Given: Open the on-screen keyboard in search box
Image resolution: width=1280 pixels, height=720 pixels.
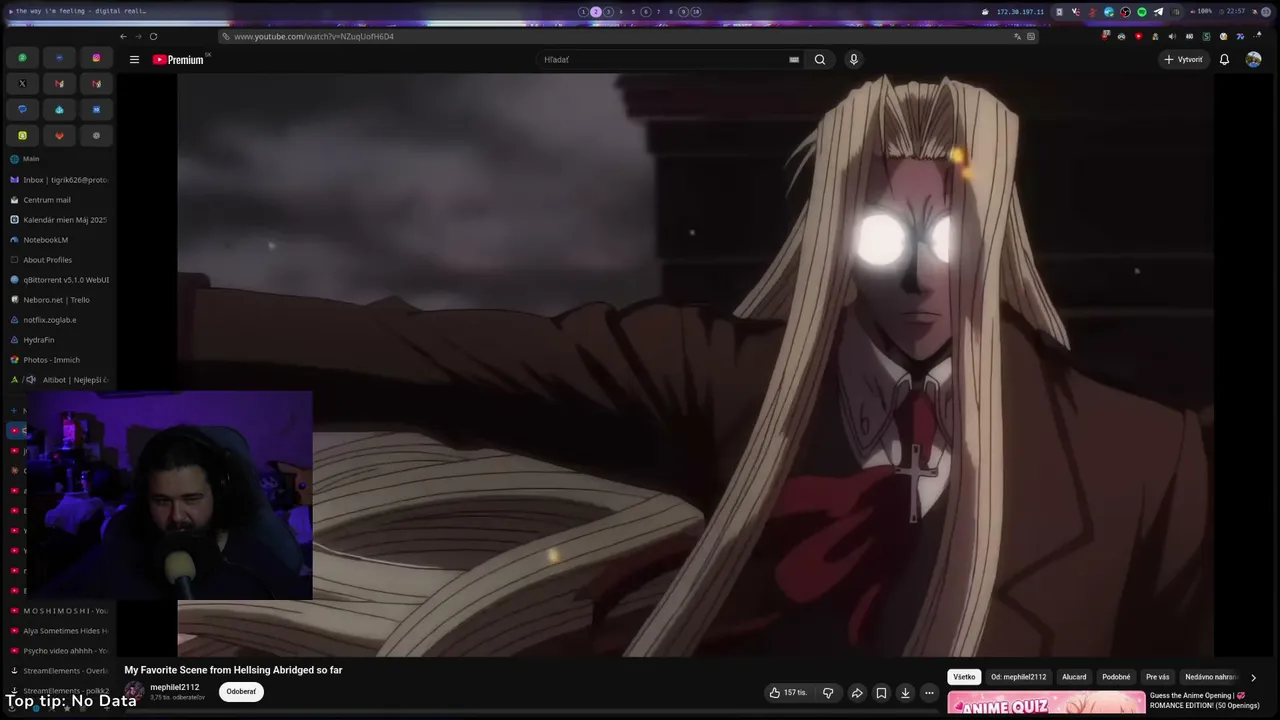Looking at the screenshot, I should pos(794,60).
